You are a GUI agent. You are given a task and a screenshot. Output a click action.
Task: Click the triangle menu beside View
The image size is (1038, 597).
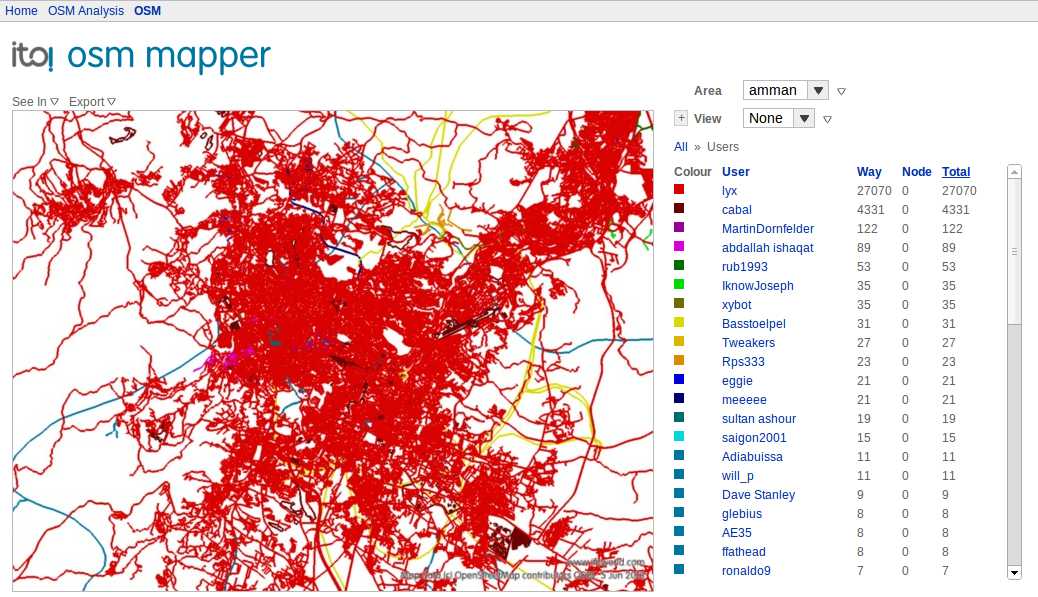click(x=827, y=119)
